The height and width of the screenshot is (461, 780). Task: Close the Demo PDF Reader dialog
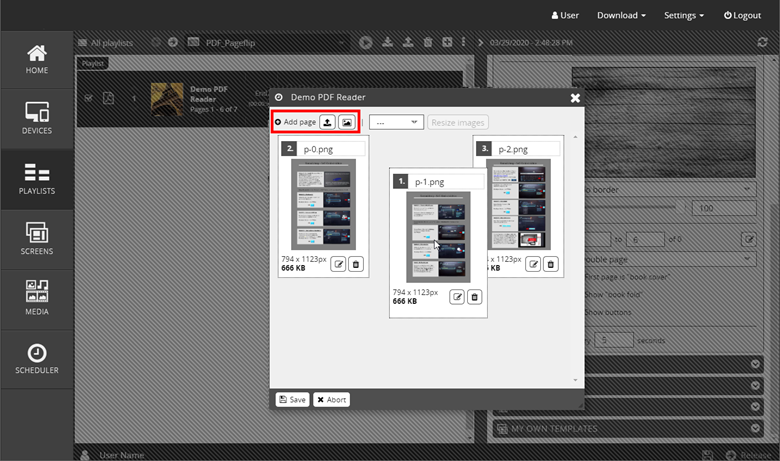575,97
